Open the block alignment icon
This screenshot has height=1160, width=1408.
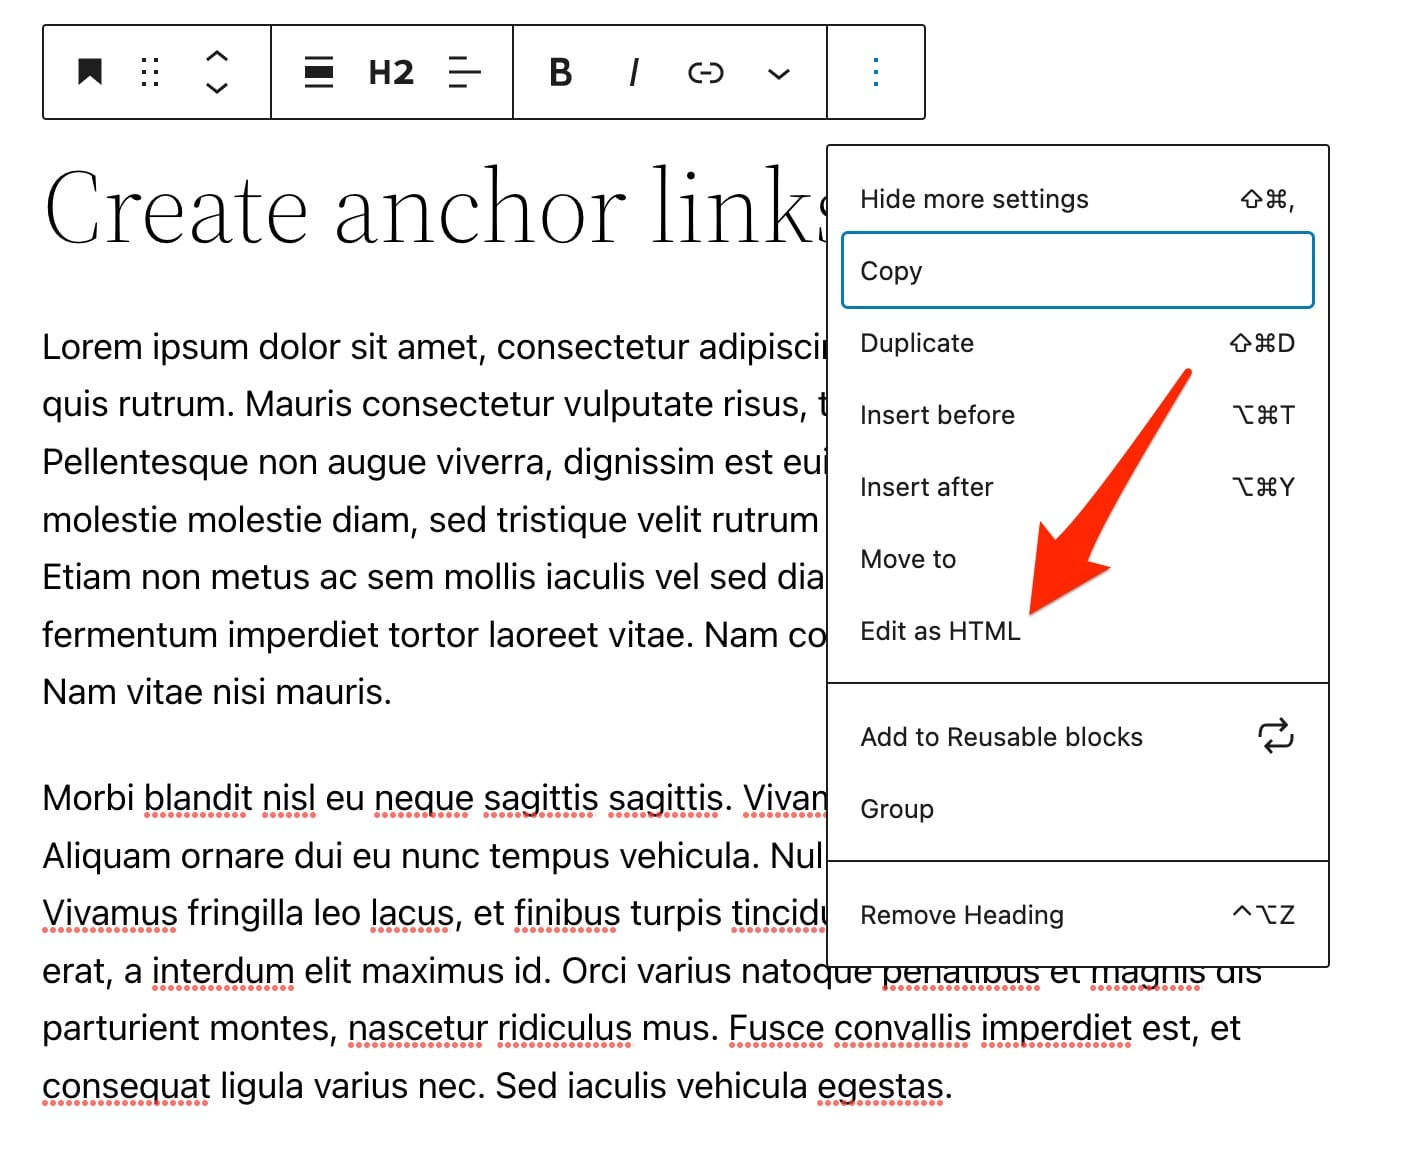318,72
